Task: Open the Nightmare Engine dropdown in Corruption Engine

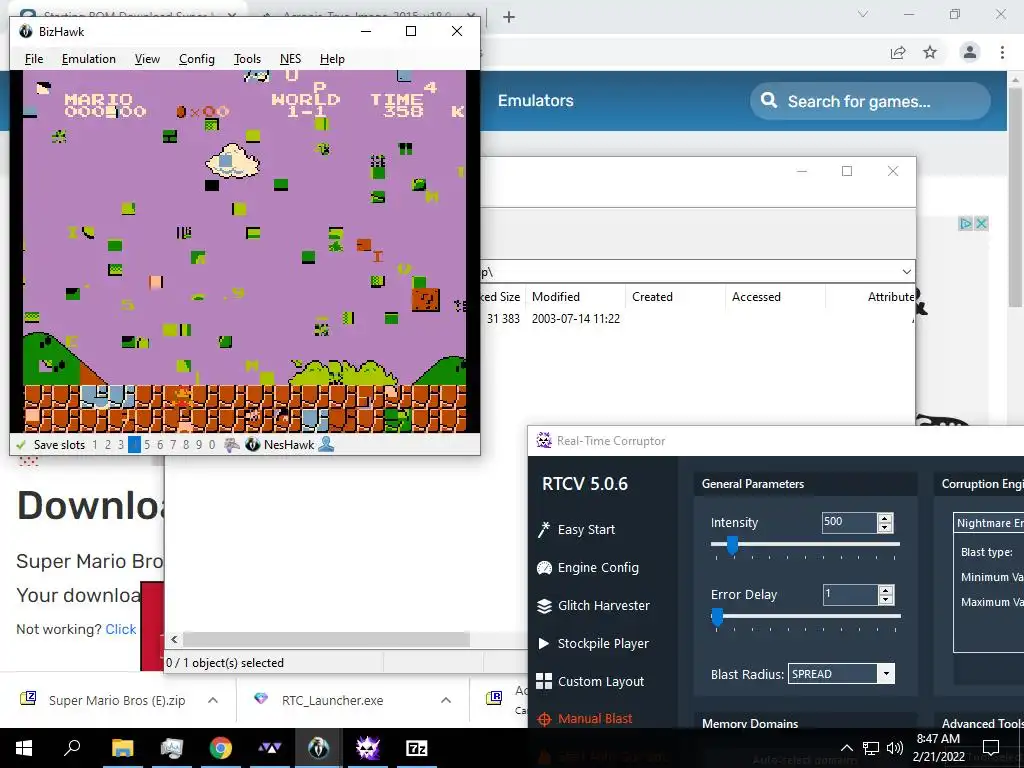Action: (x=988, y=523)
